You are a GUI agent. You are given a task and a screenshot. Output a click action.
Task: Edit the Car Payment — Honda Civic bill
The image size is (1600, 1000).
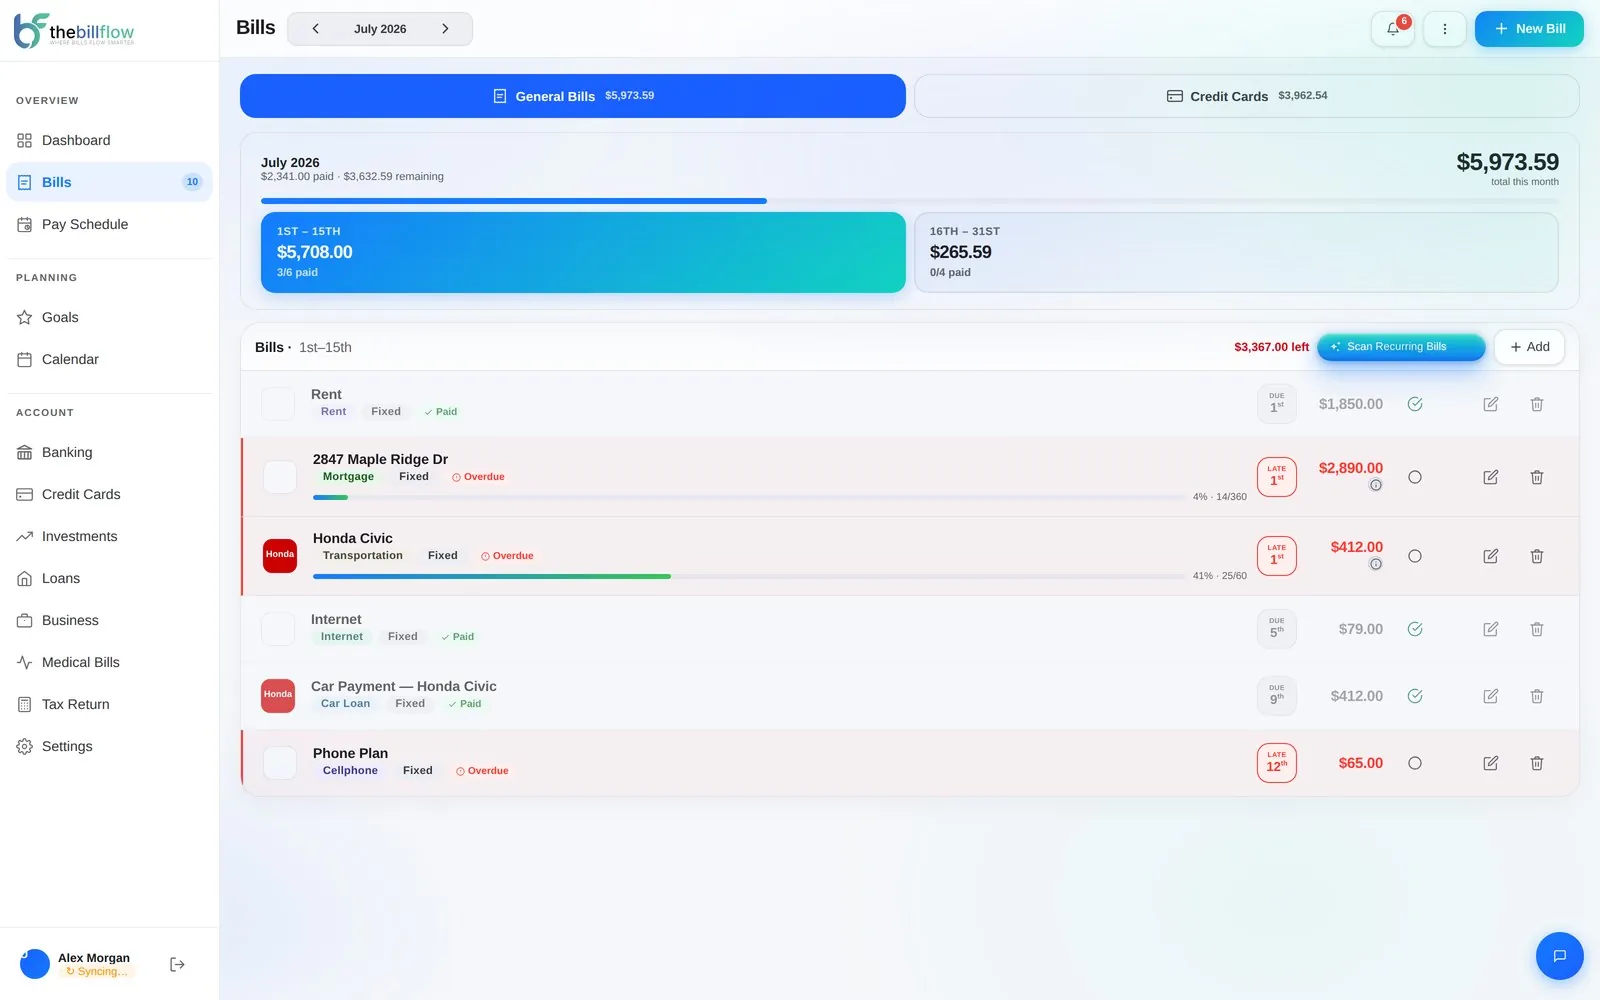(1490, 696)
